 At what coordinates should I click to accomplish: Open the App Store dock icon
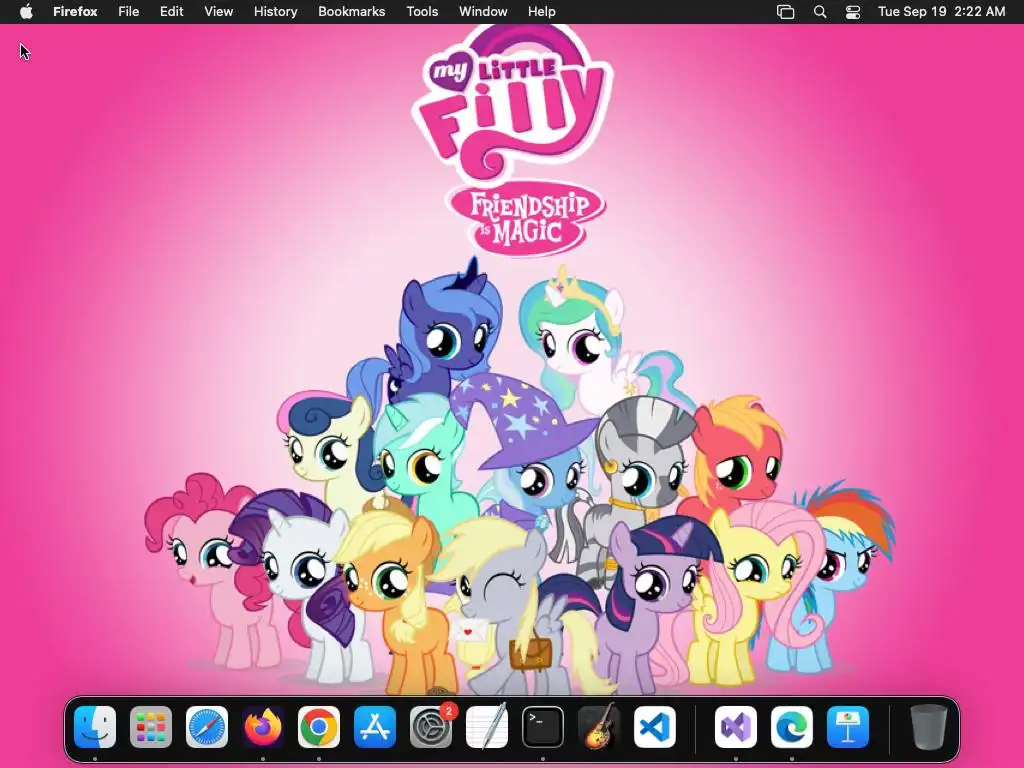pos(375,727)
